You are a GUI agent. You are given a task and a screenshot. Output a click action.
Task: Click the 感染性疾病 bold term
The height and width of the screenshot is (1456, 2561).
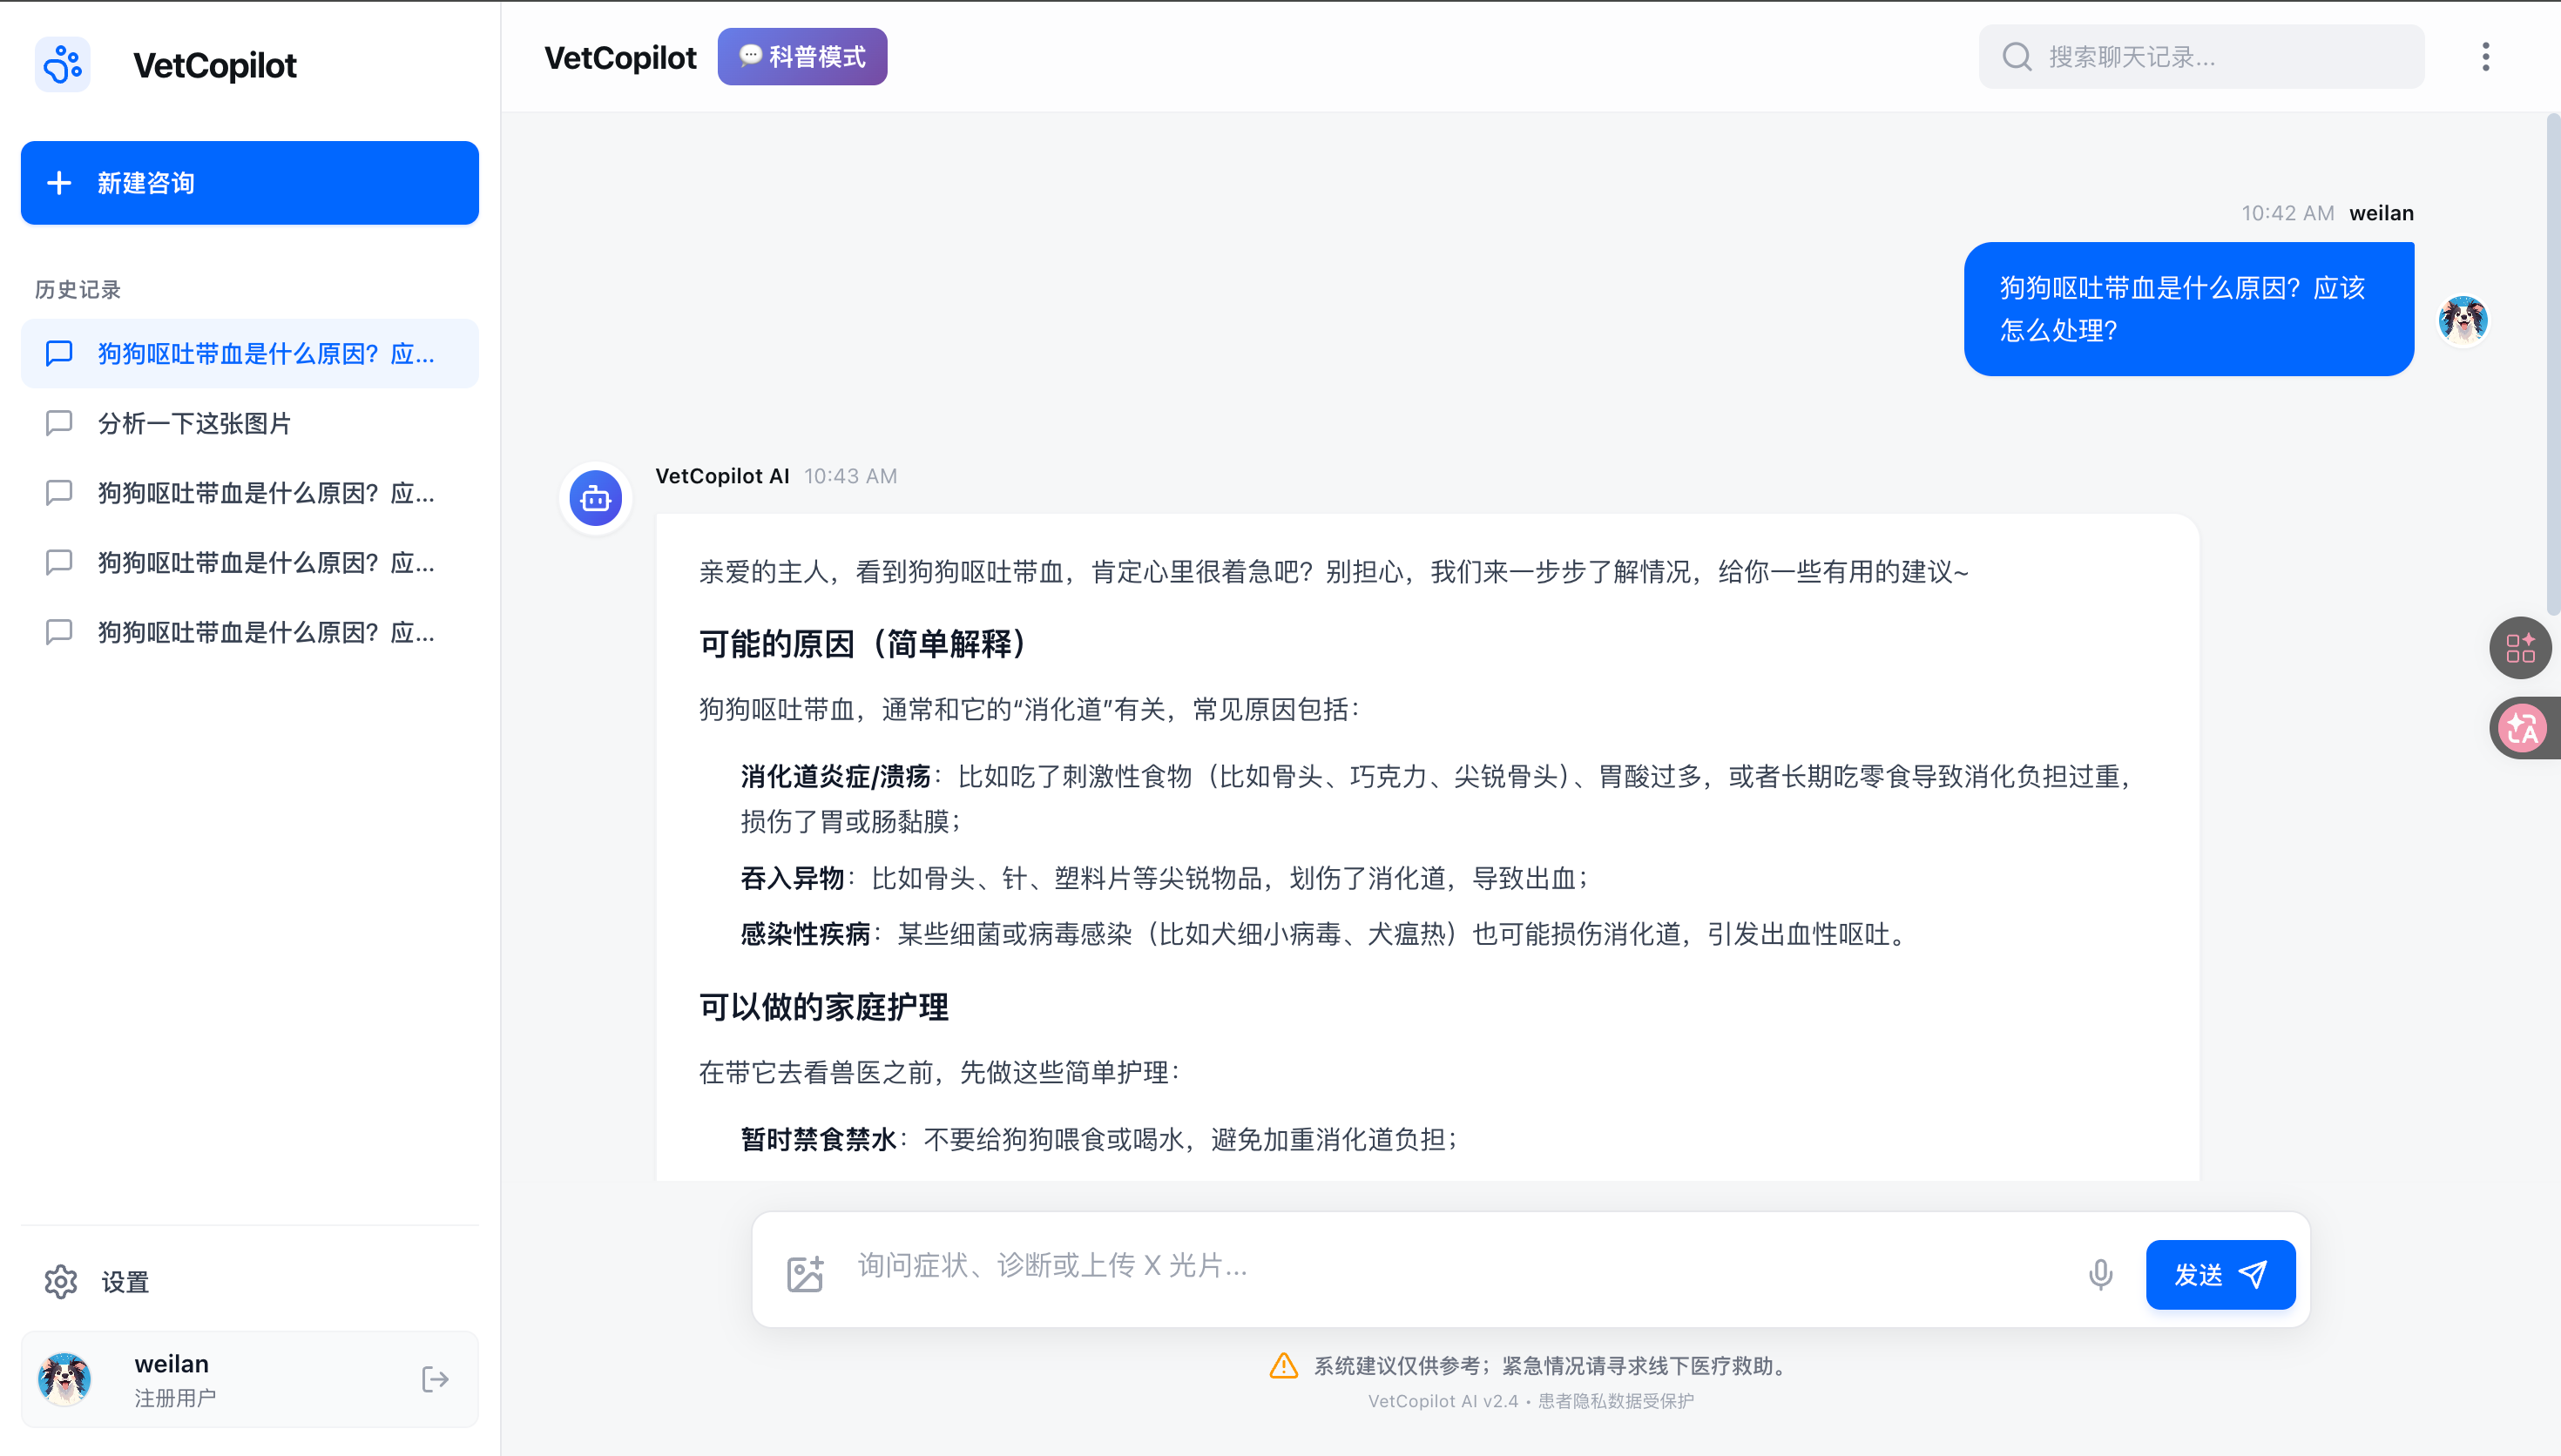pos(805,934)
